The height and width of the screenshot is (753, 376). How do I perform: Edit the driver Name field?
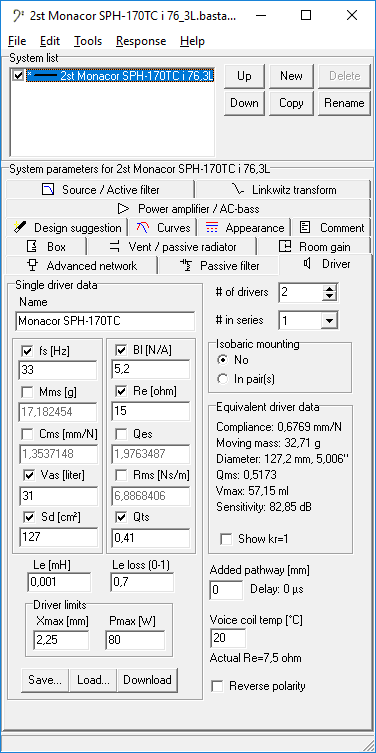tap(105, 321)
